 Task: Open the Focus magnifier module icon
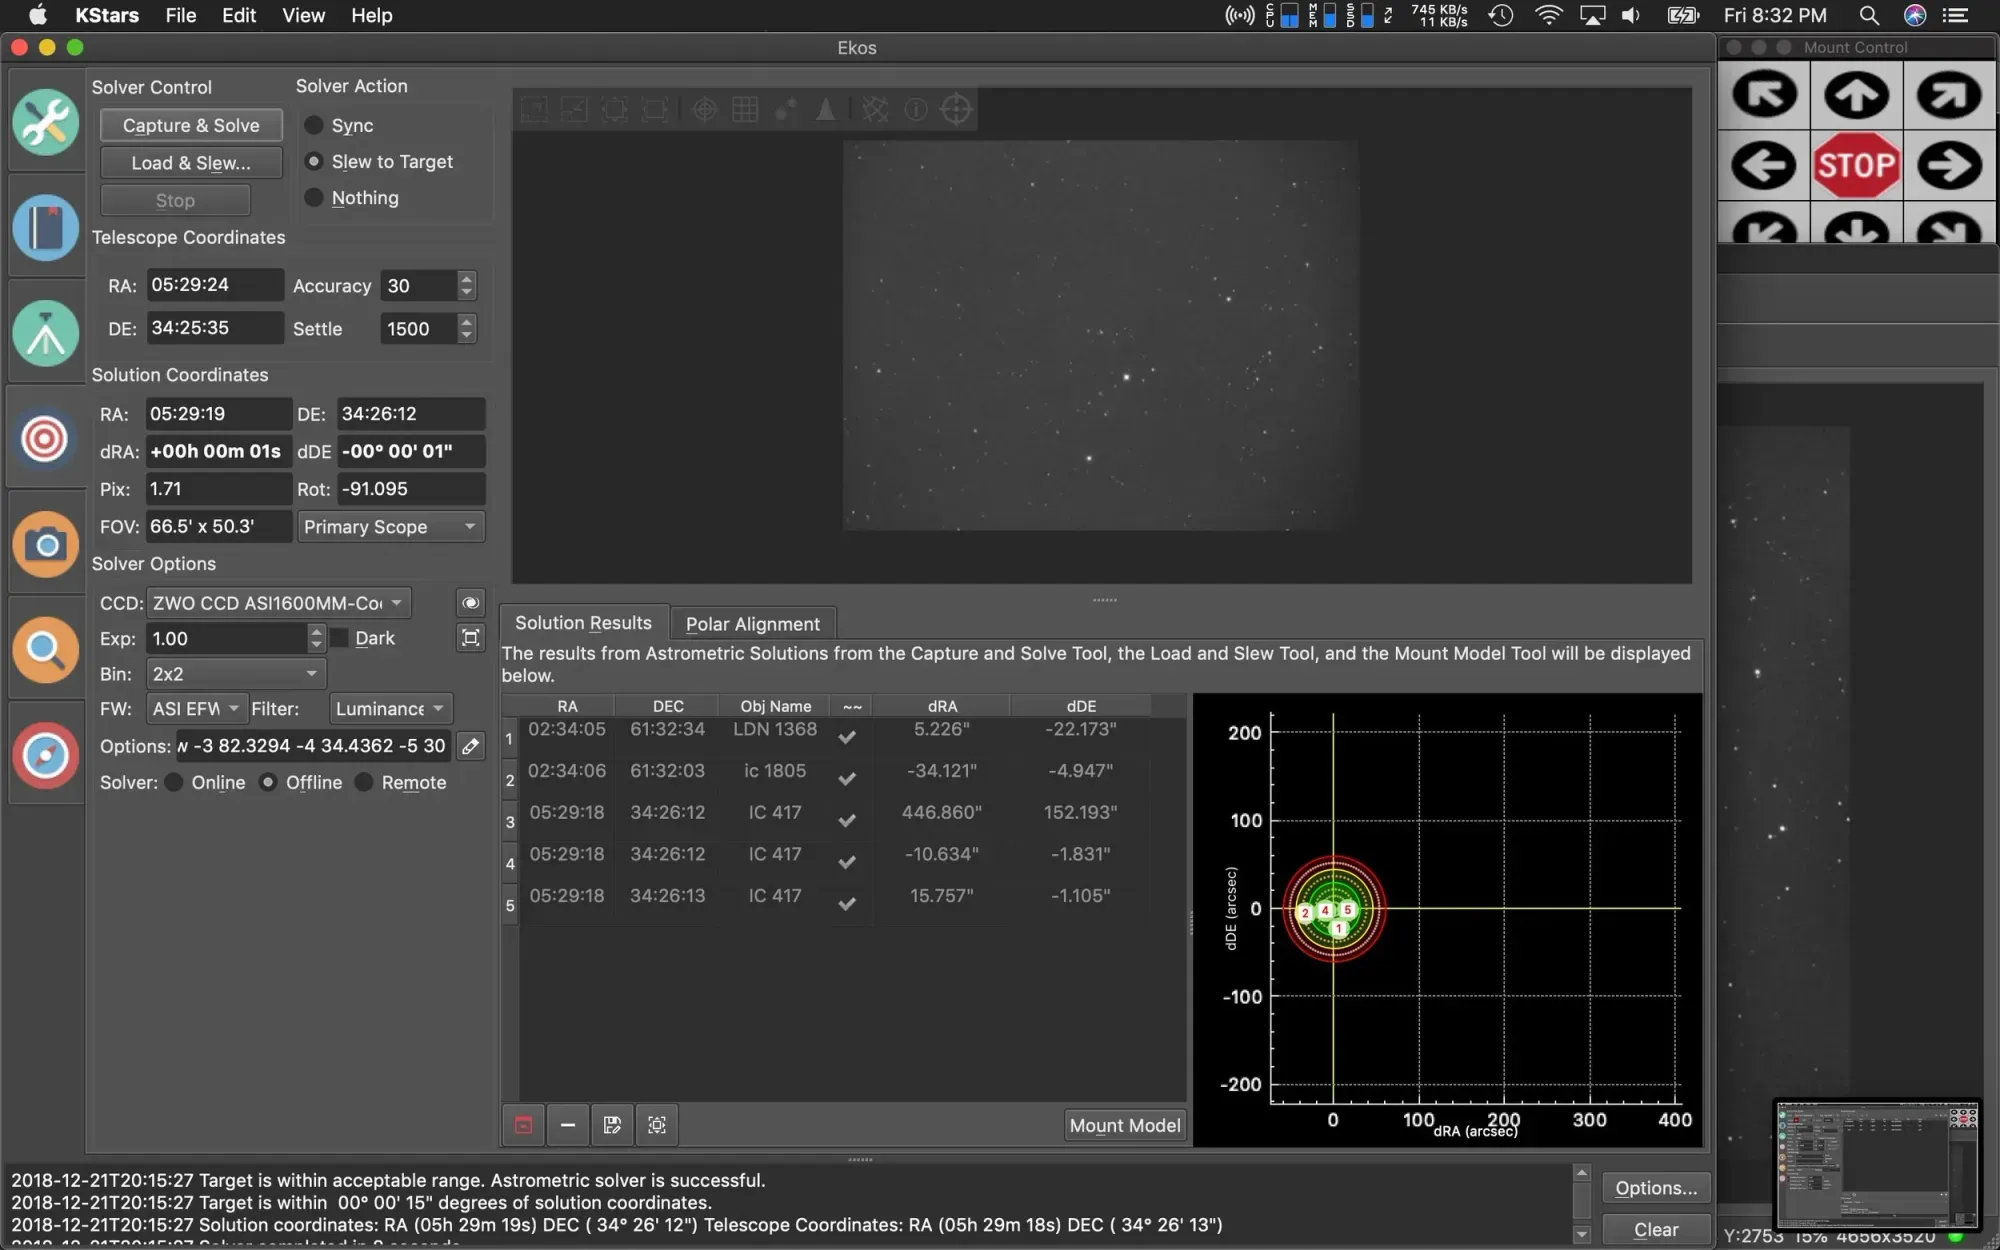pos(45,650)
